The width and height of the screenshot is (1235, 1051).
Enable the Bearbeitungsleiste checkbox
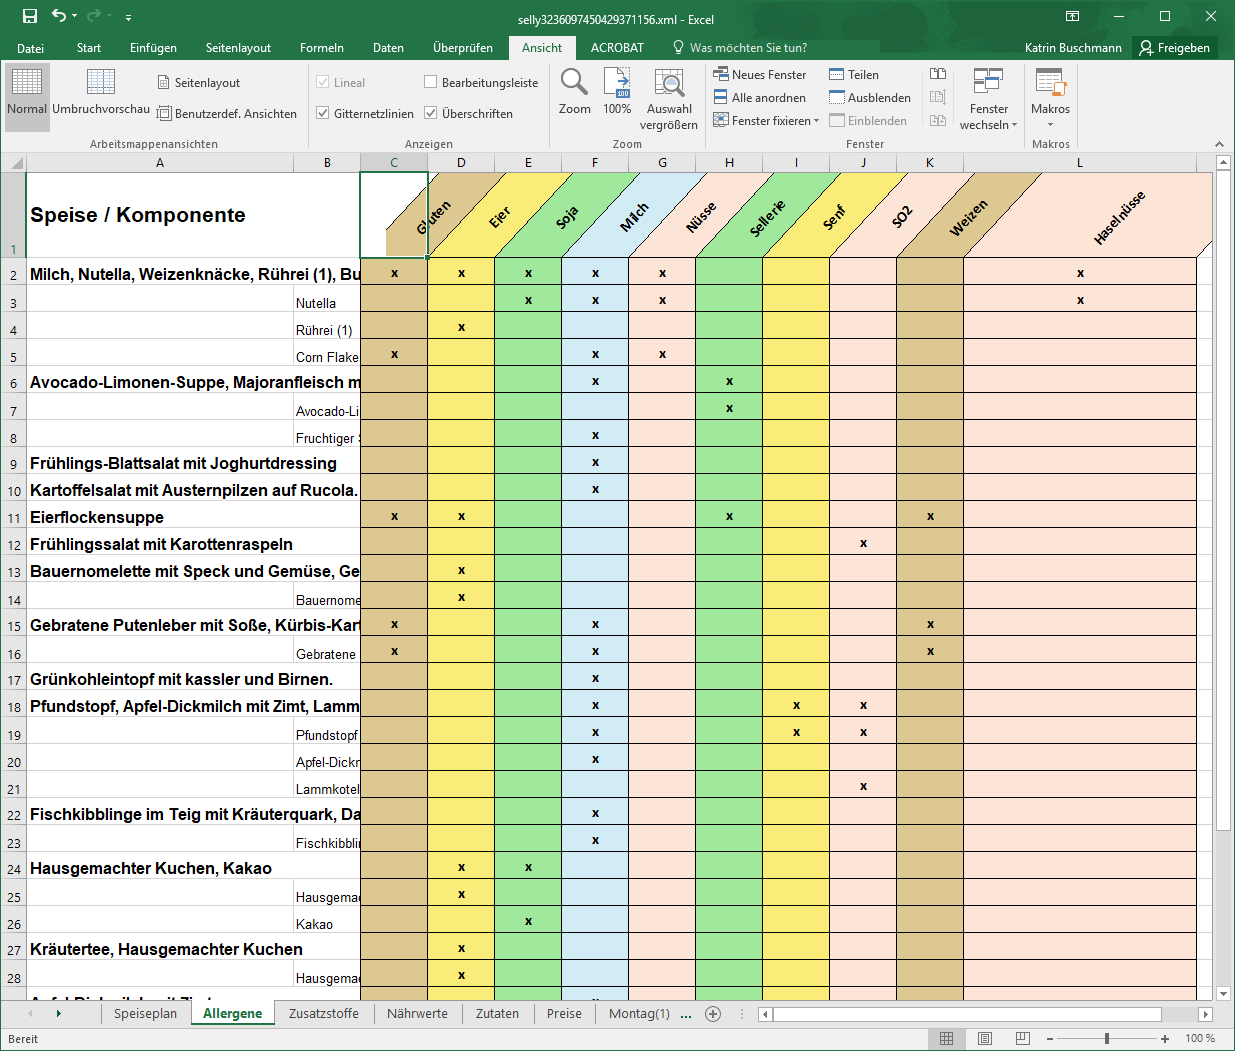[x=431, y=82]
